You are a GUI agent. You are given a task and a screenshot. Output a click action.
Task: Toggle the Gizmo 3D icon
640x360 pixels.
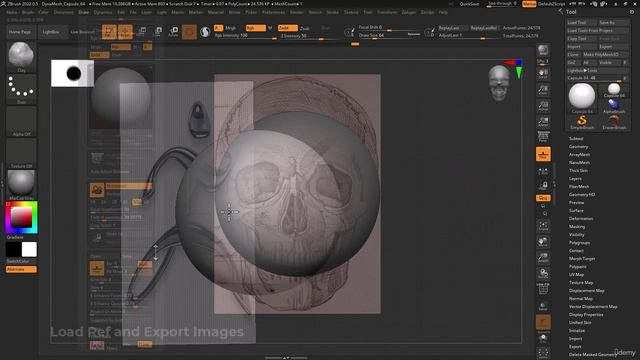tap(189, 32)
